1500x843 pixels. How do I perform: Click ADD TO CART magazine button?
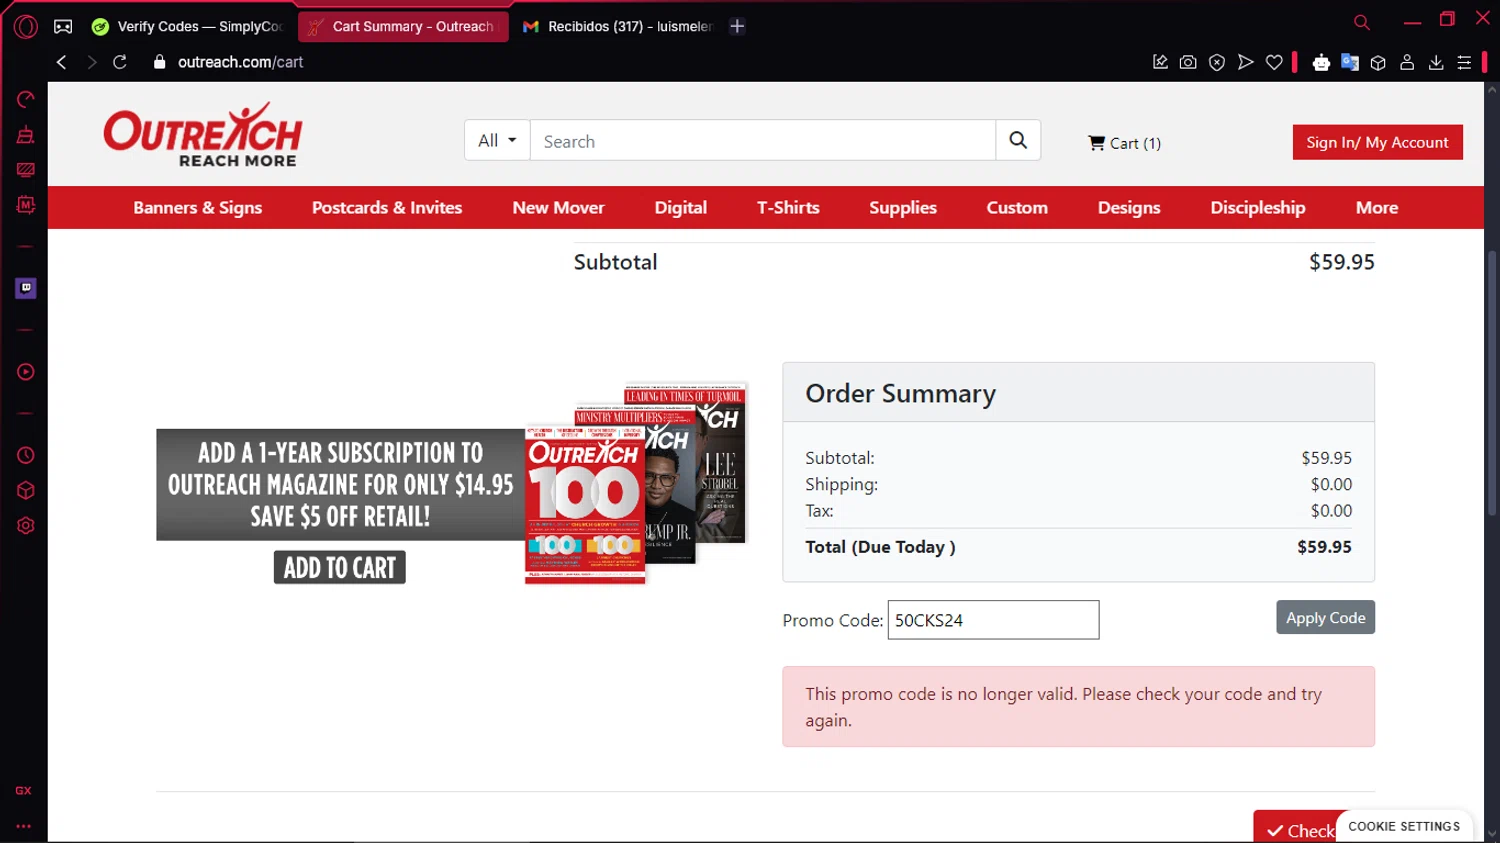pyautogui.click(x=340, y=567)
